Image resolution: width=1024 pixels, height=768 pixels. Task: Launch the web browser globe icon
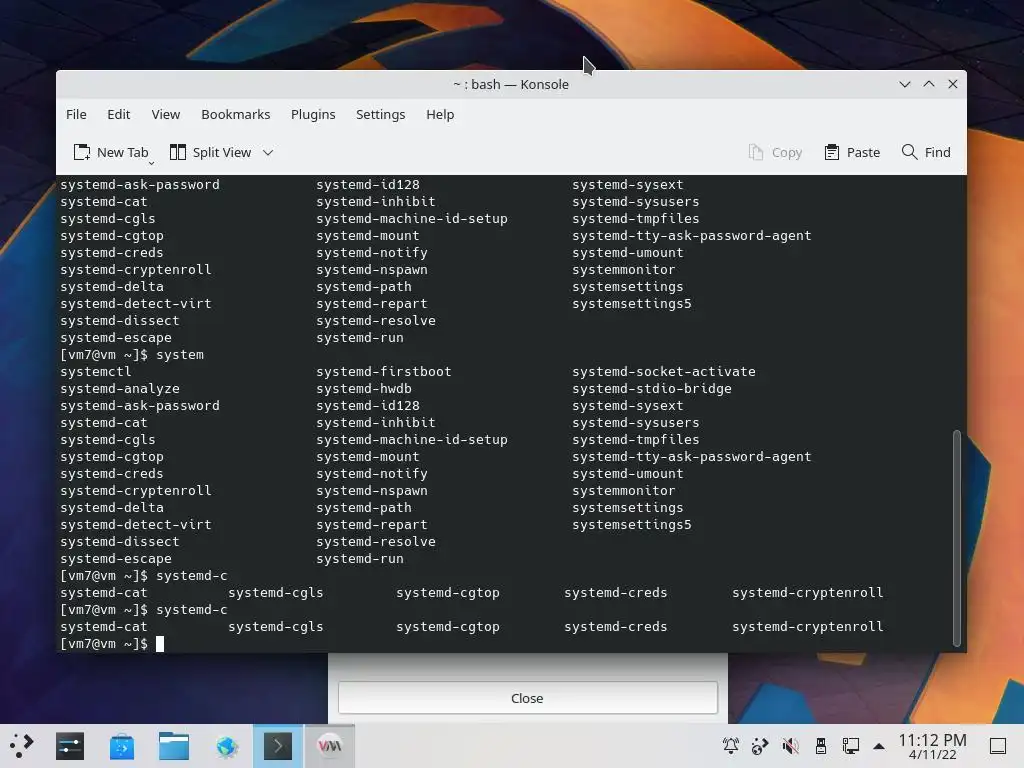(x=227, y=746)
